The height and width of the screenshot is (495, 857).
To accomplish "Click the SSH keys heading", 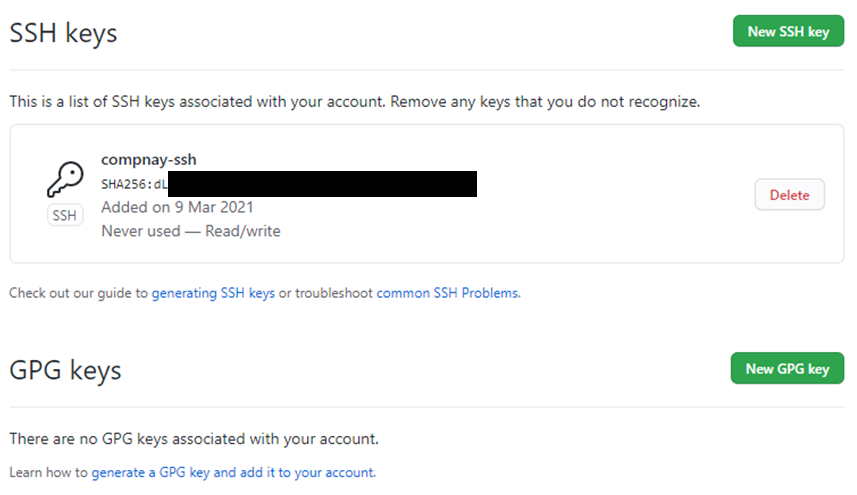I will 63,33.
